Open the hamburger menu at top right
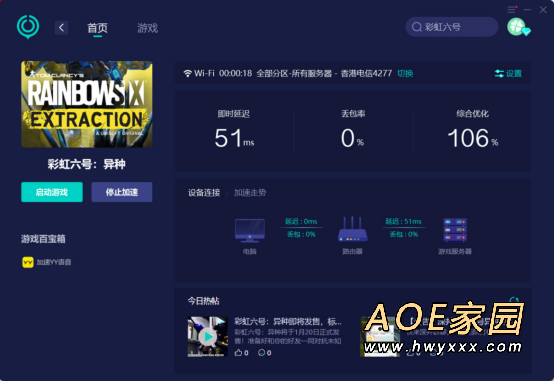Image resolution: width=554 pixels, height=382 pixels. [x=511, y=10]
